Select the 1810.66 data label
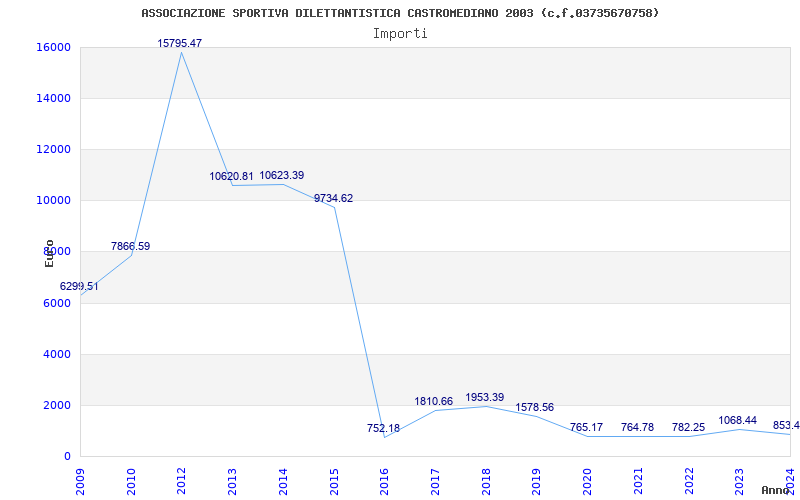The width and height of the screenshot is (800, 500). [x=434, y=402]
